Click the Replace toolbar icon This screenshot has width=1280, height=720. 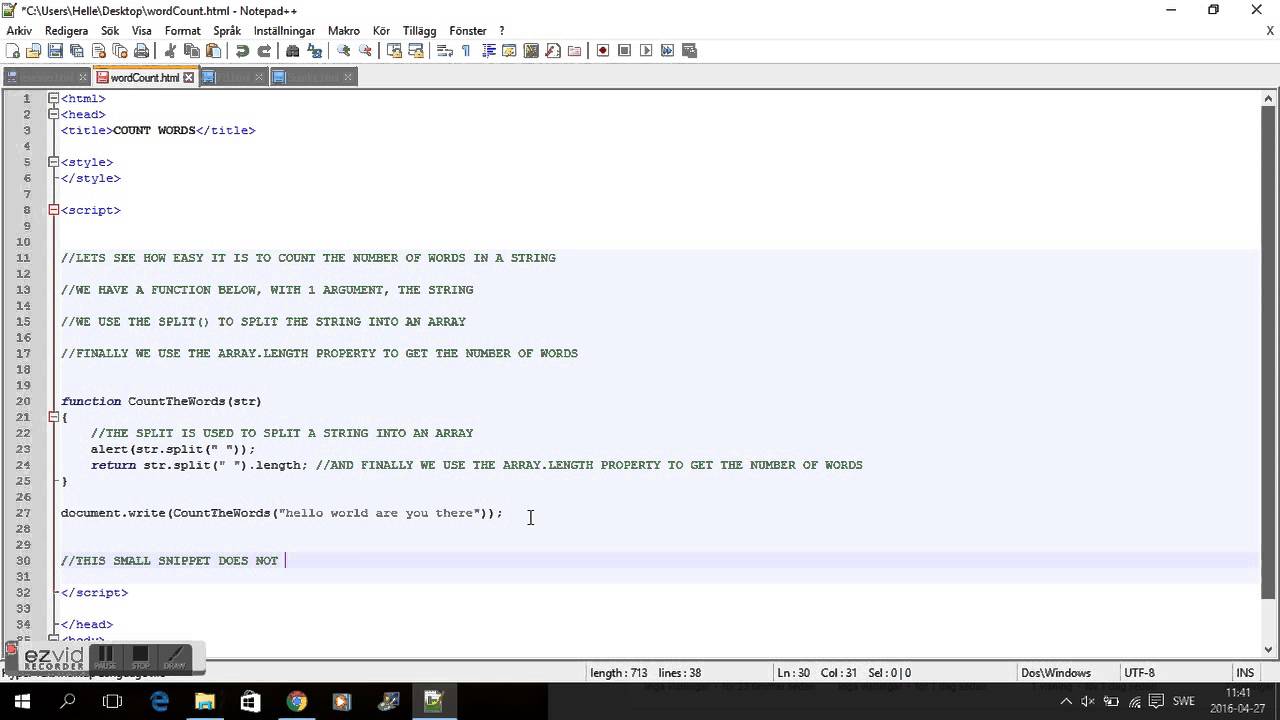(x=314, y=51)
